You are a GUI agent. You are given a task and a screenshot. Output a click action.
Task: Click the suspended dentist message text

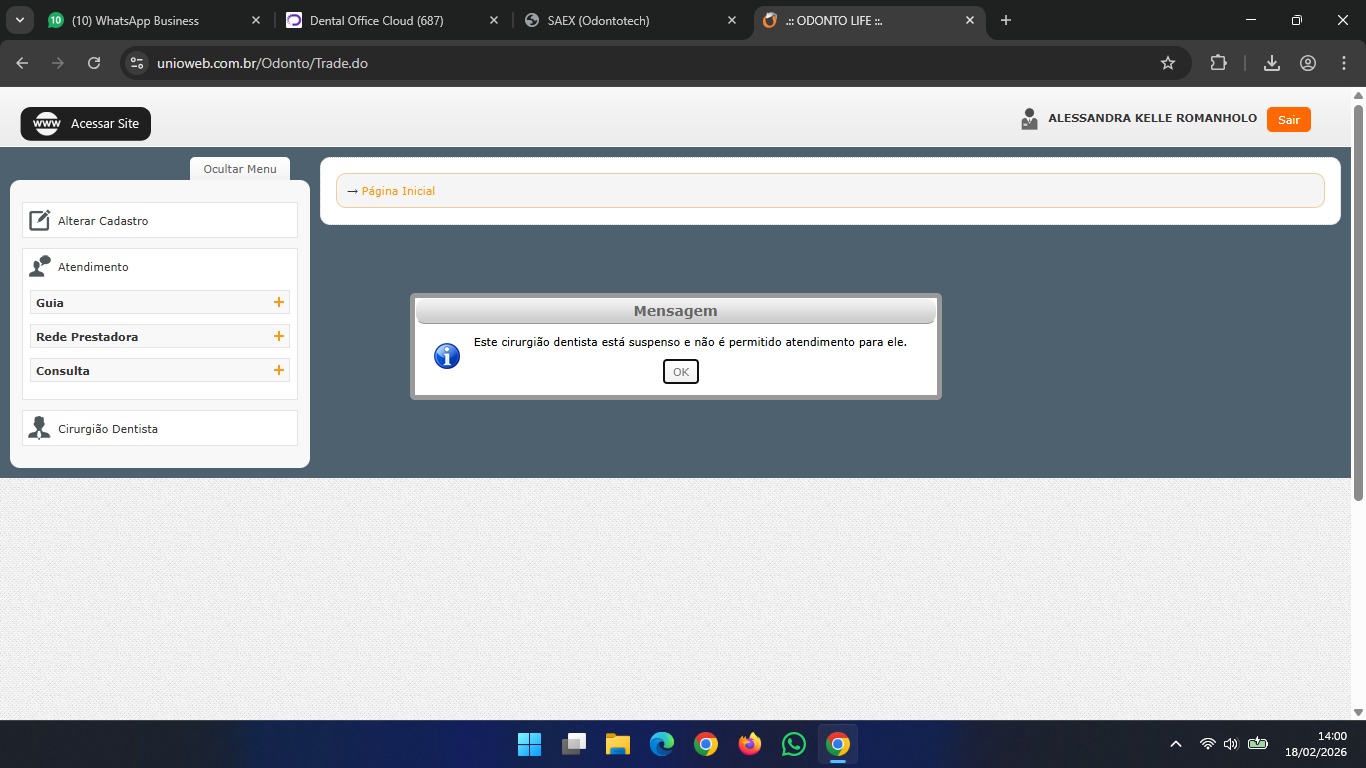point(690,342)
